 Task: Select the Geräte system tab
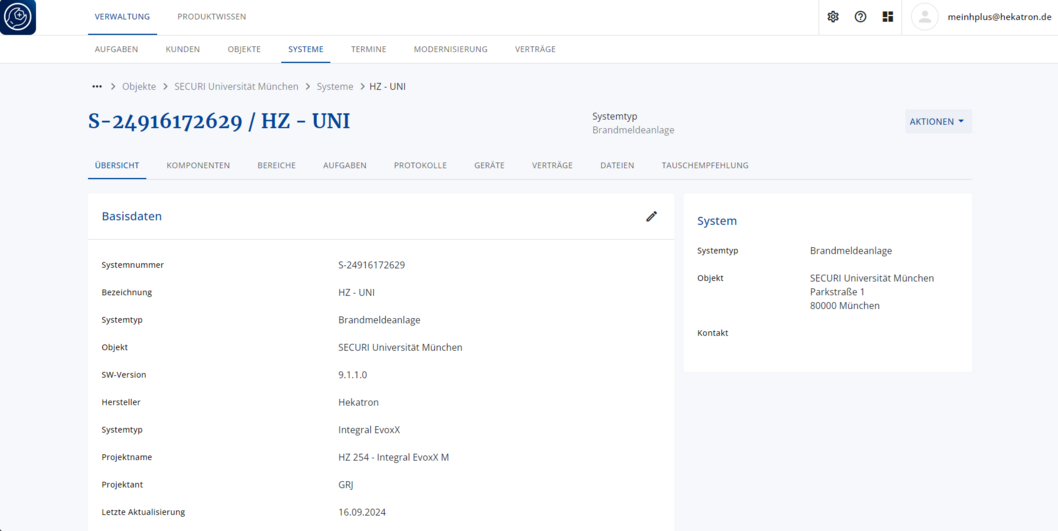pyautogui.click(x=489, y=165)
